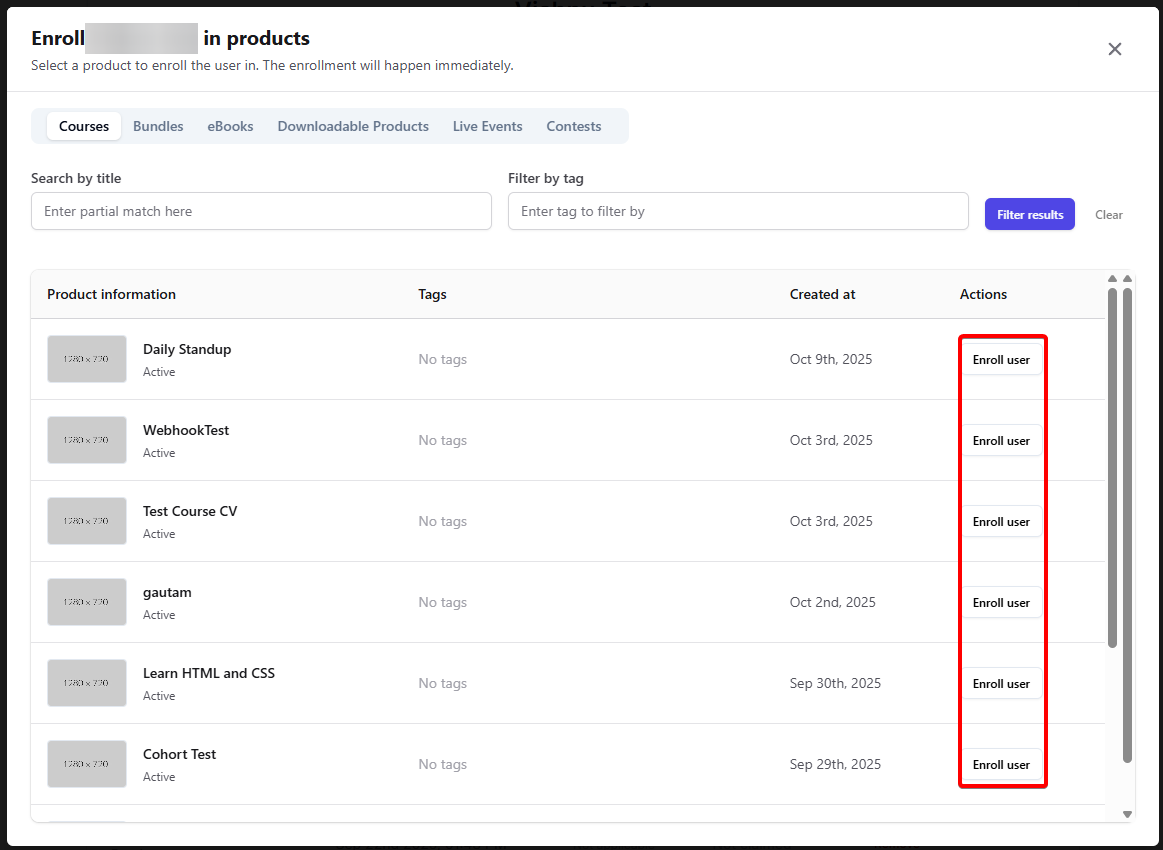Clear the applied filters
Screen dimensions: 1163x850
pyautogui.click(x=1108, y=215)
